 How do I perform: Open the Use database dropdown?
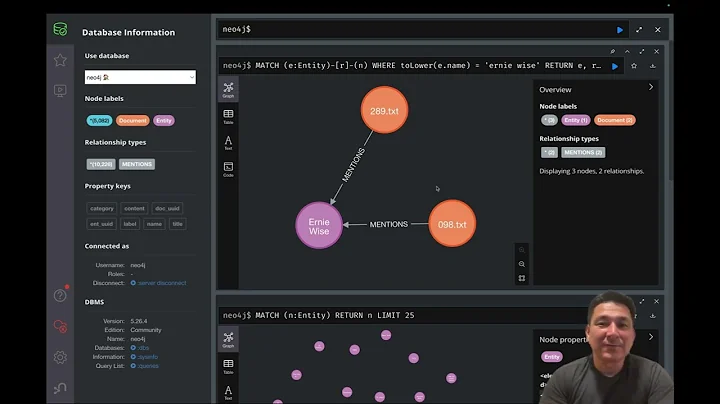pos(140,77)
